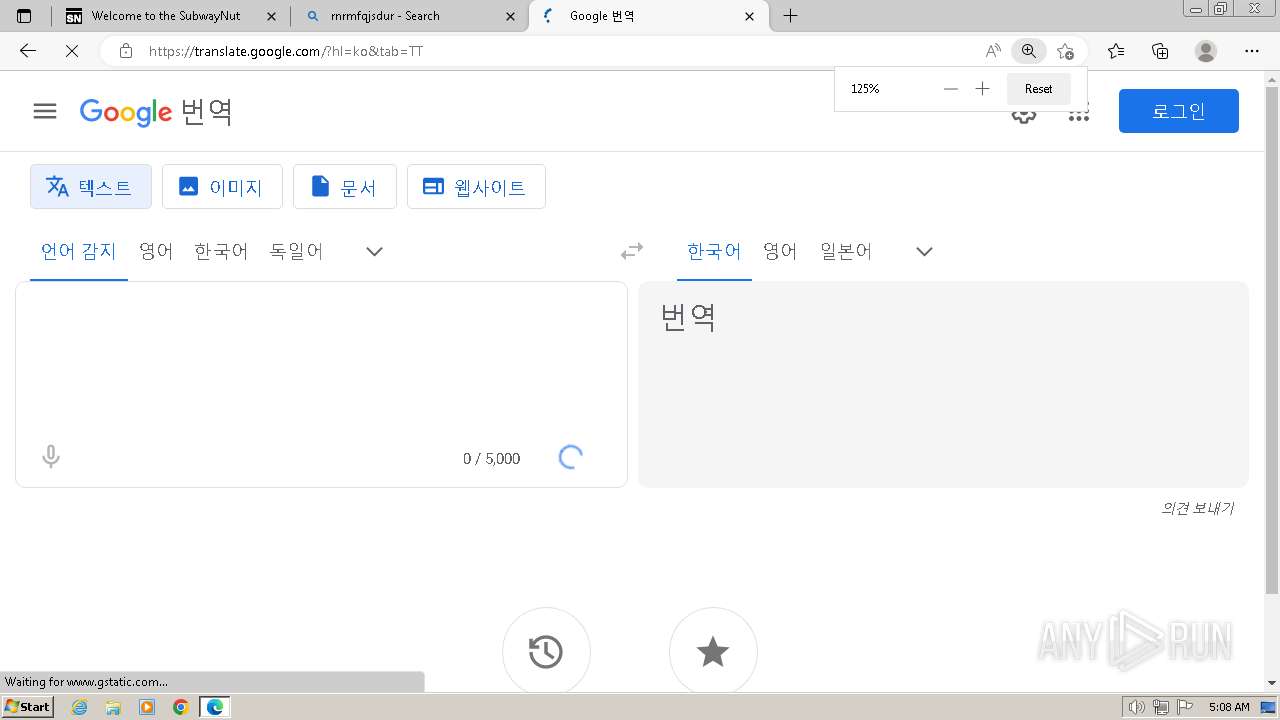The image size is (1280, 720).
Task: Launch Internet Explorer from taskbar
Action: pyautogui.click(x=80, y=707)
